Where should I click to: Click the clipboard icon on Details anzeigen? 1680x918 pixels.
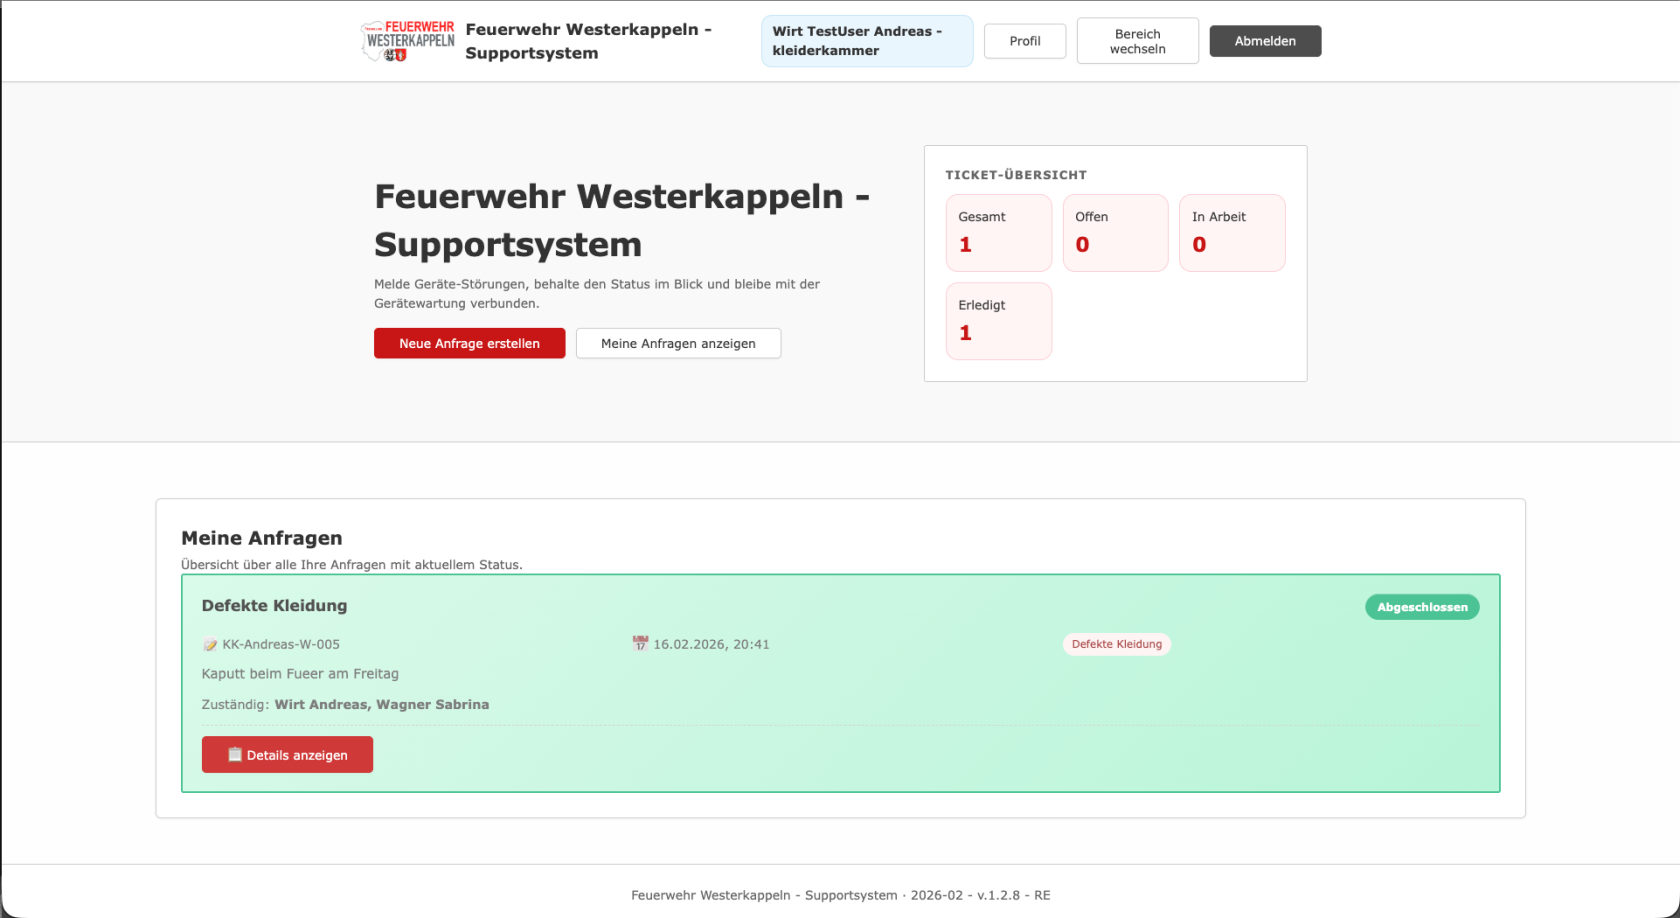tap(236, 754)
